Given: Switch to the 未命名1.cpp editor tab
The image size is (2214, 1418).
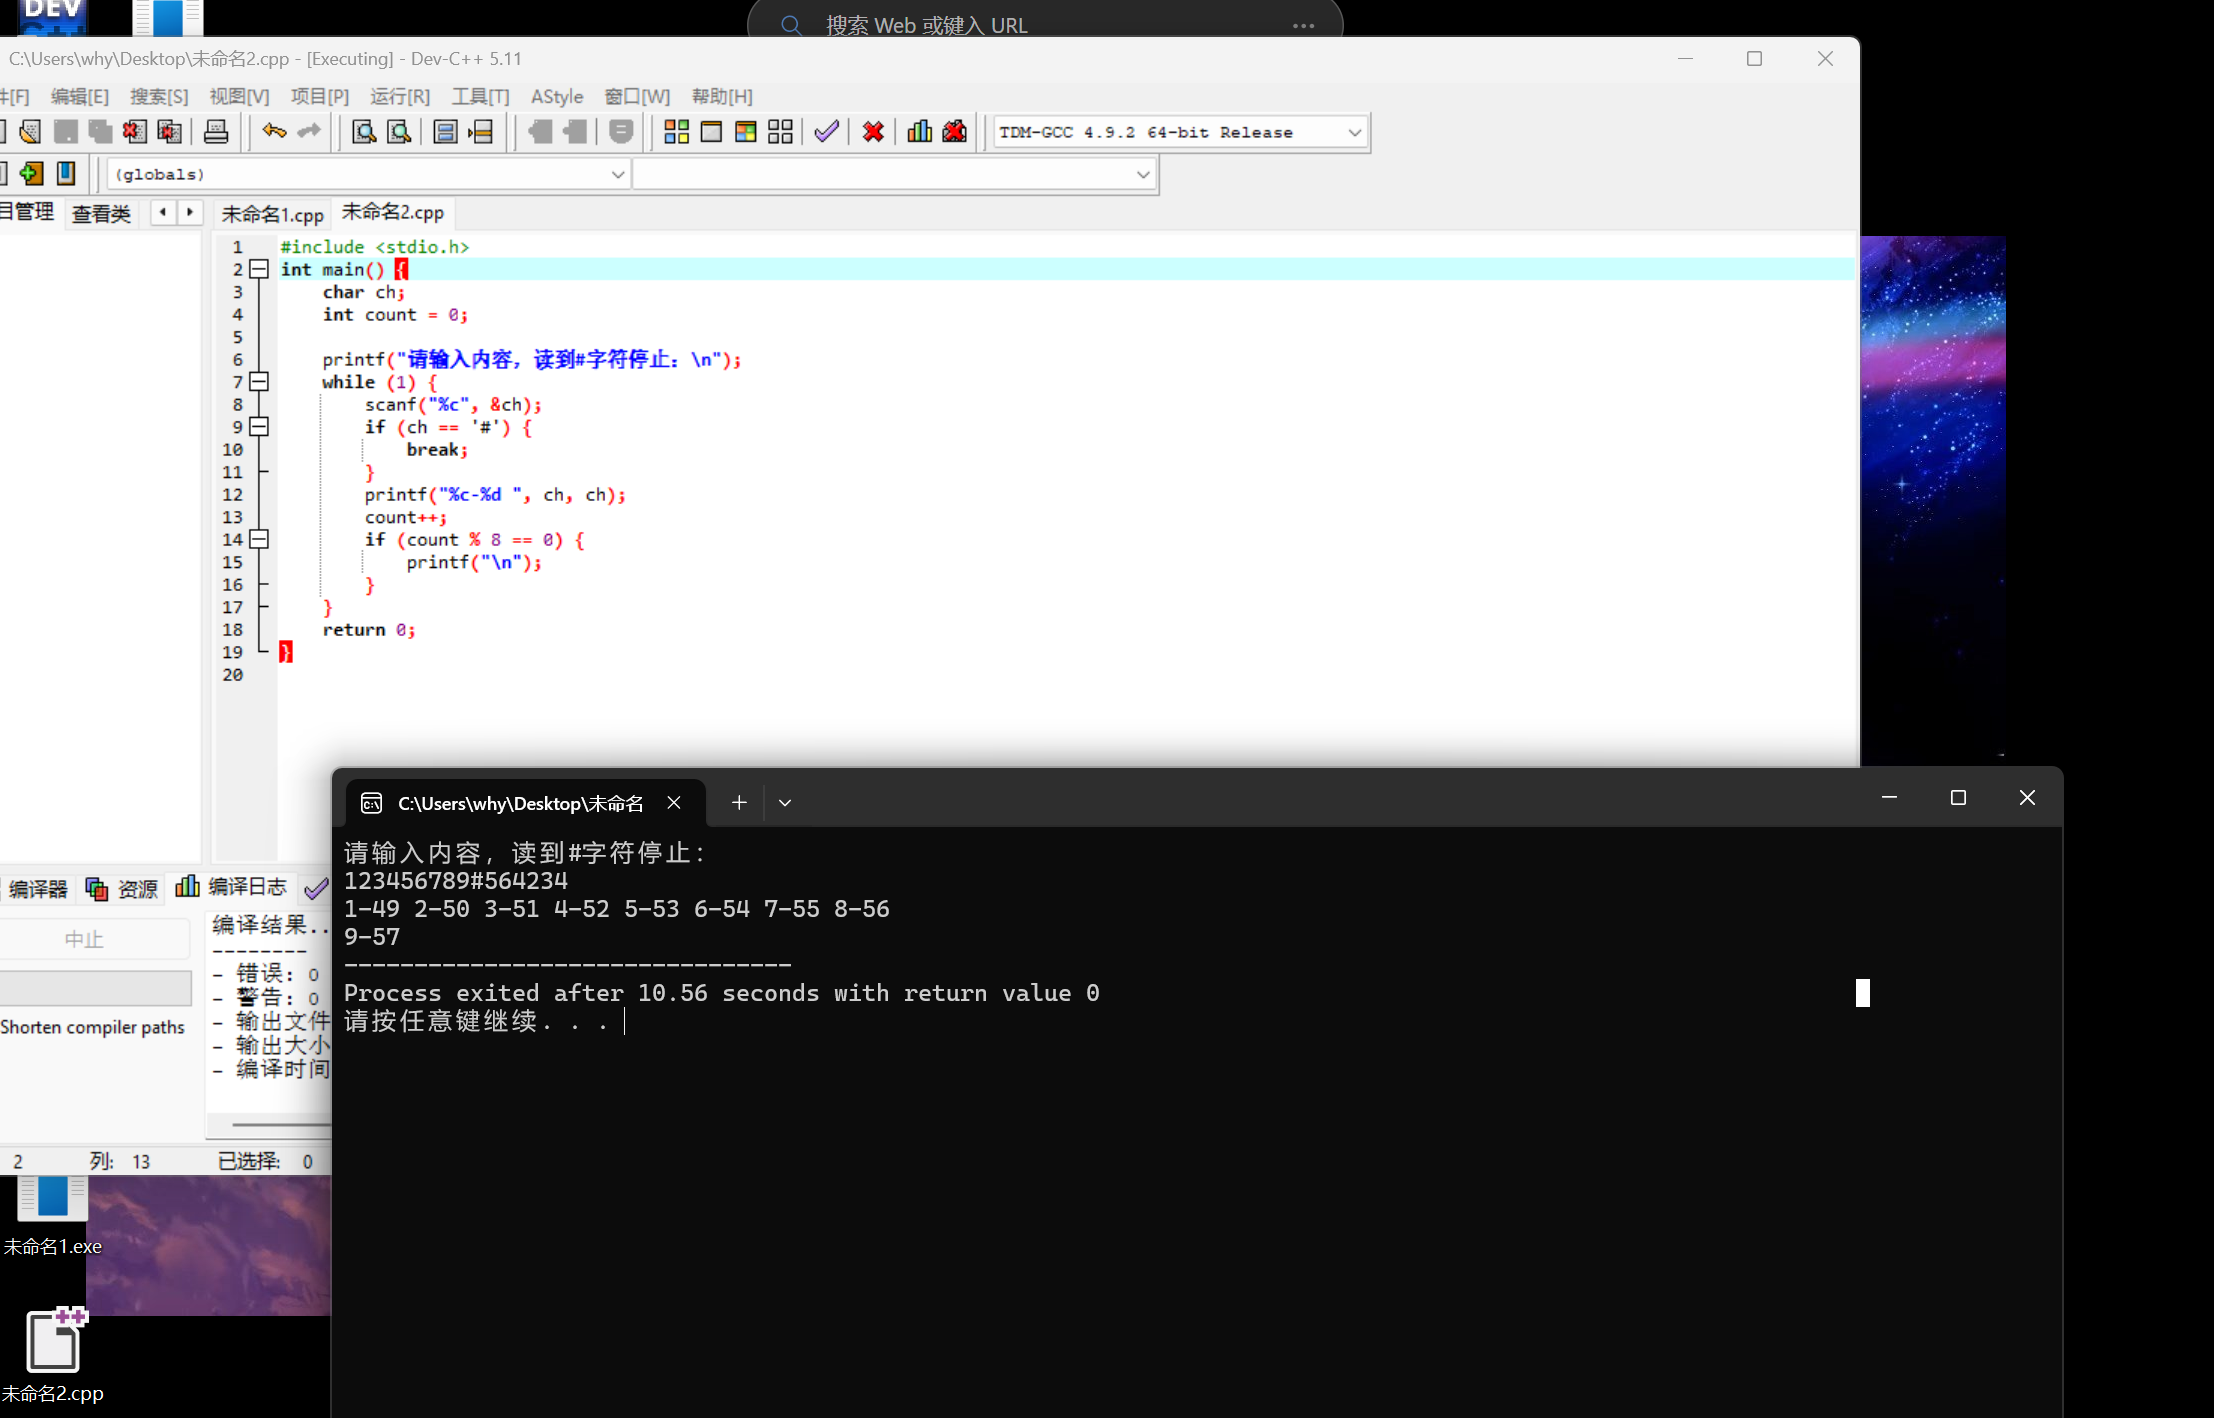Looking at the screenshot, I should coord(272,214).
